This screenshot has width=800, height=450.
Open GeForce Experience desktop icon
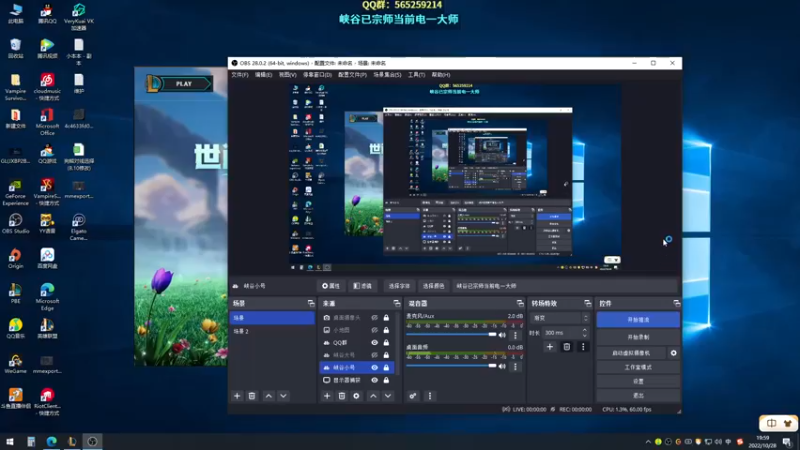[x=15, y=192]
